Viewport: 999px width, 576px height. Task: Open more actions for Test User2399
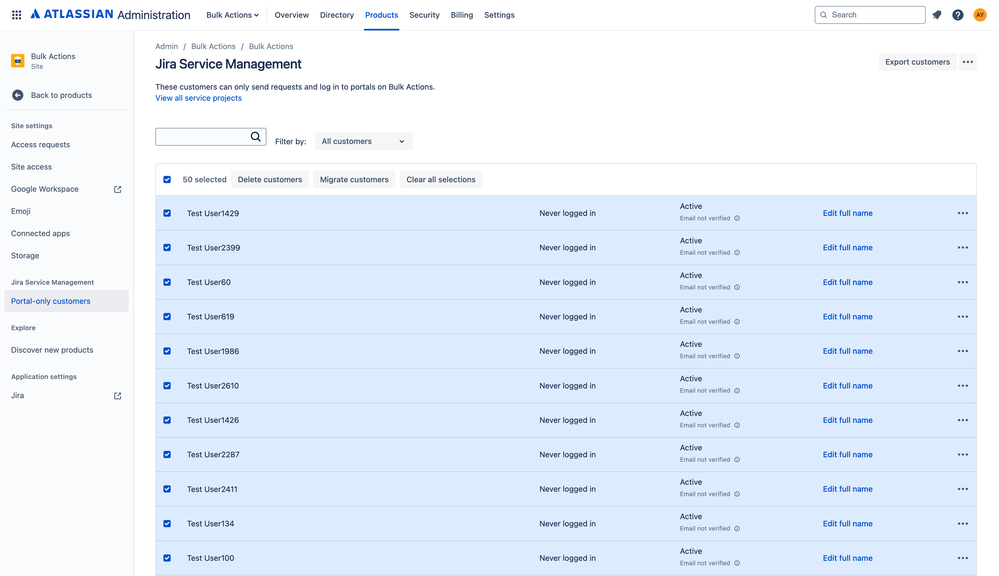click(963, 248)
